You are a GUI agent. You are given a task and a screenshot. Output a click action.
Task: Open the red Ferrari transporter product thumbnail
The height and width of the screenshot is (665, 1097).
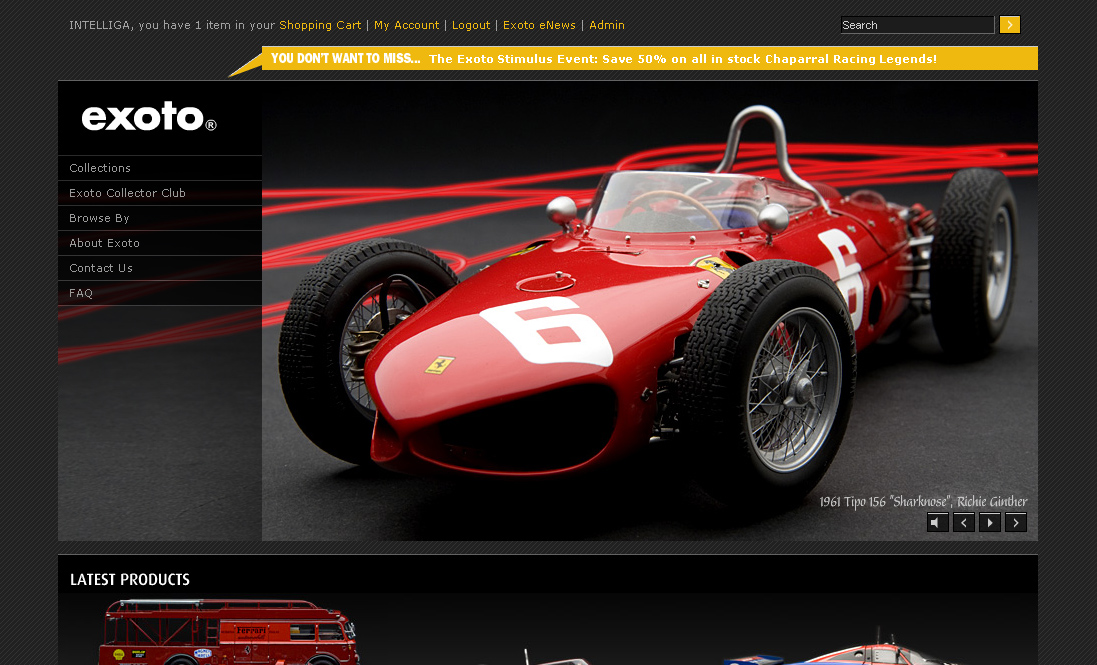coord(228,632)
